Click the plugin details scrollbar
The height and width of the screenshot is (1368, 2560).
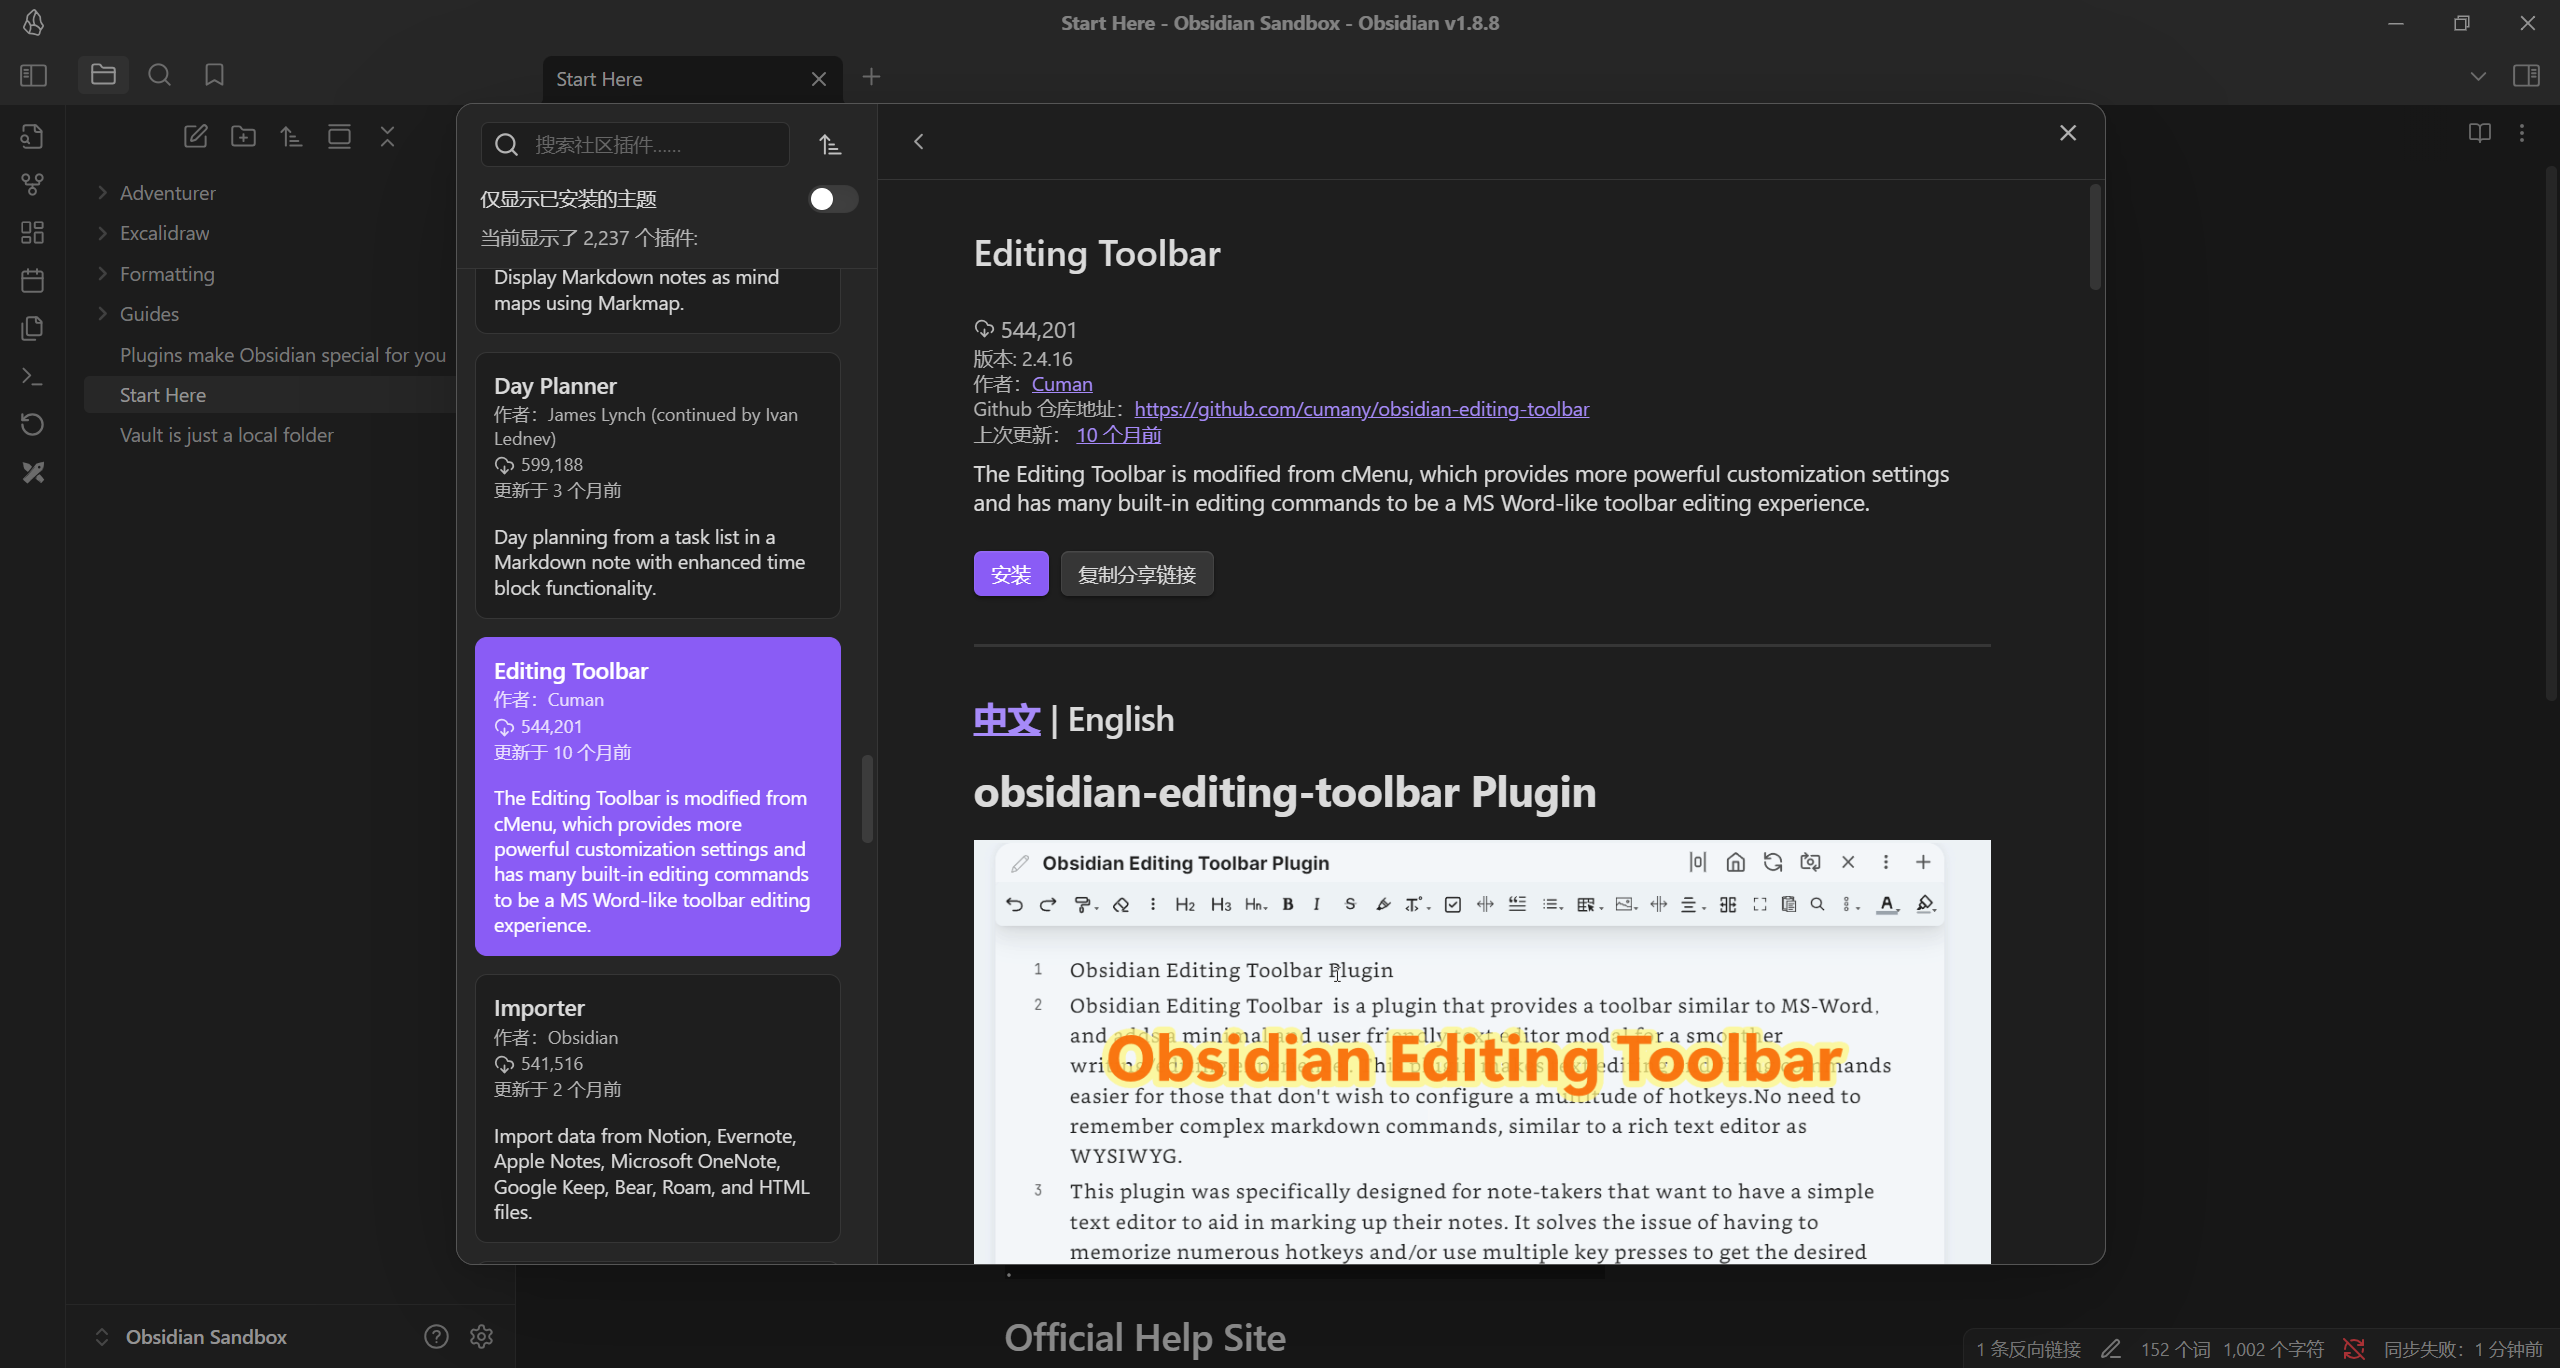click(2094, 238)
